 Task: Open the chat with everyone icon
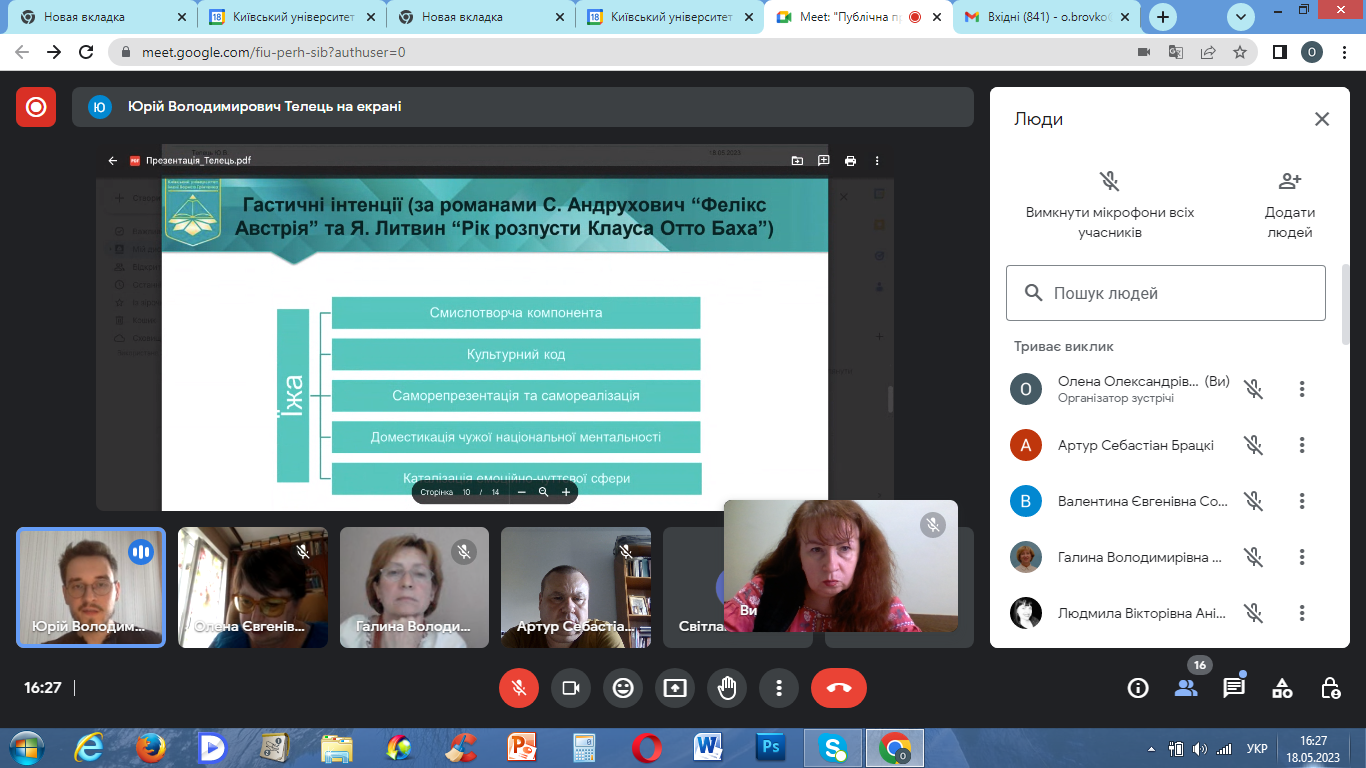coord(1234,688)
